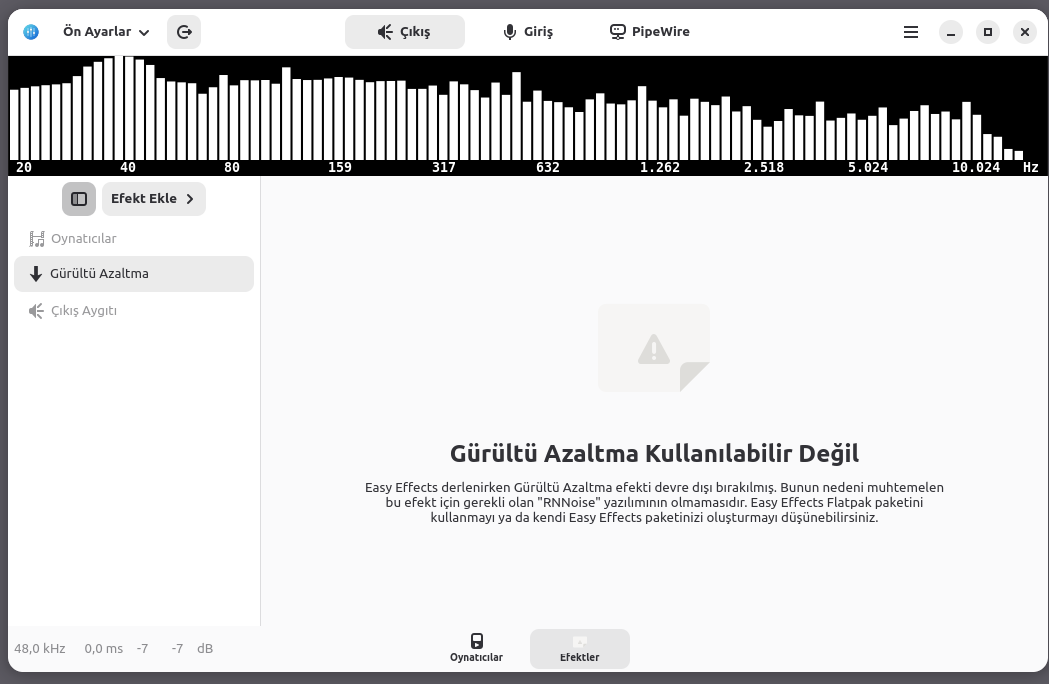Click the Easy Effects app logo icon

[31, 32]
